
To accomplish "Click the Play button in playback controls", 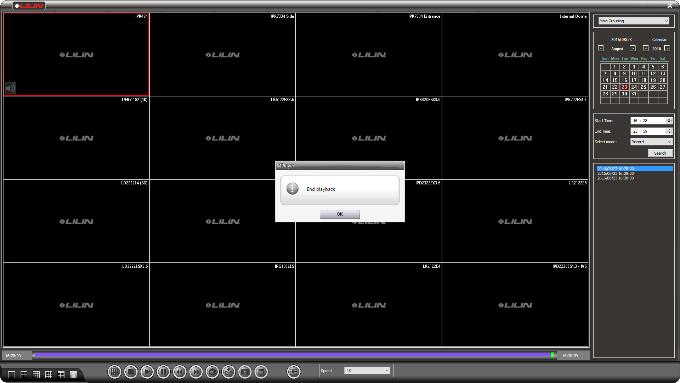I will [x=147, y=372].
